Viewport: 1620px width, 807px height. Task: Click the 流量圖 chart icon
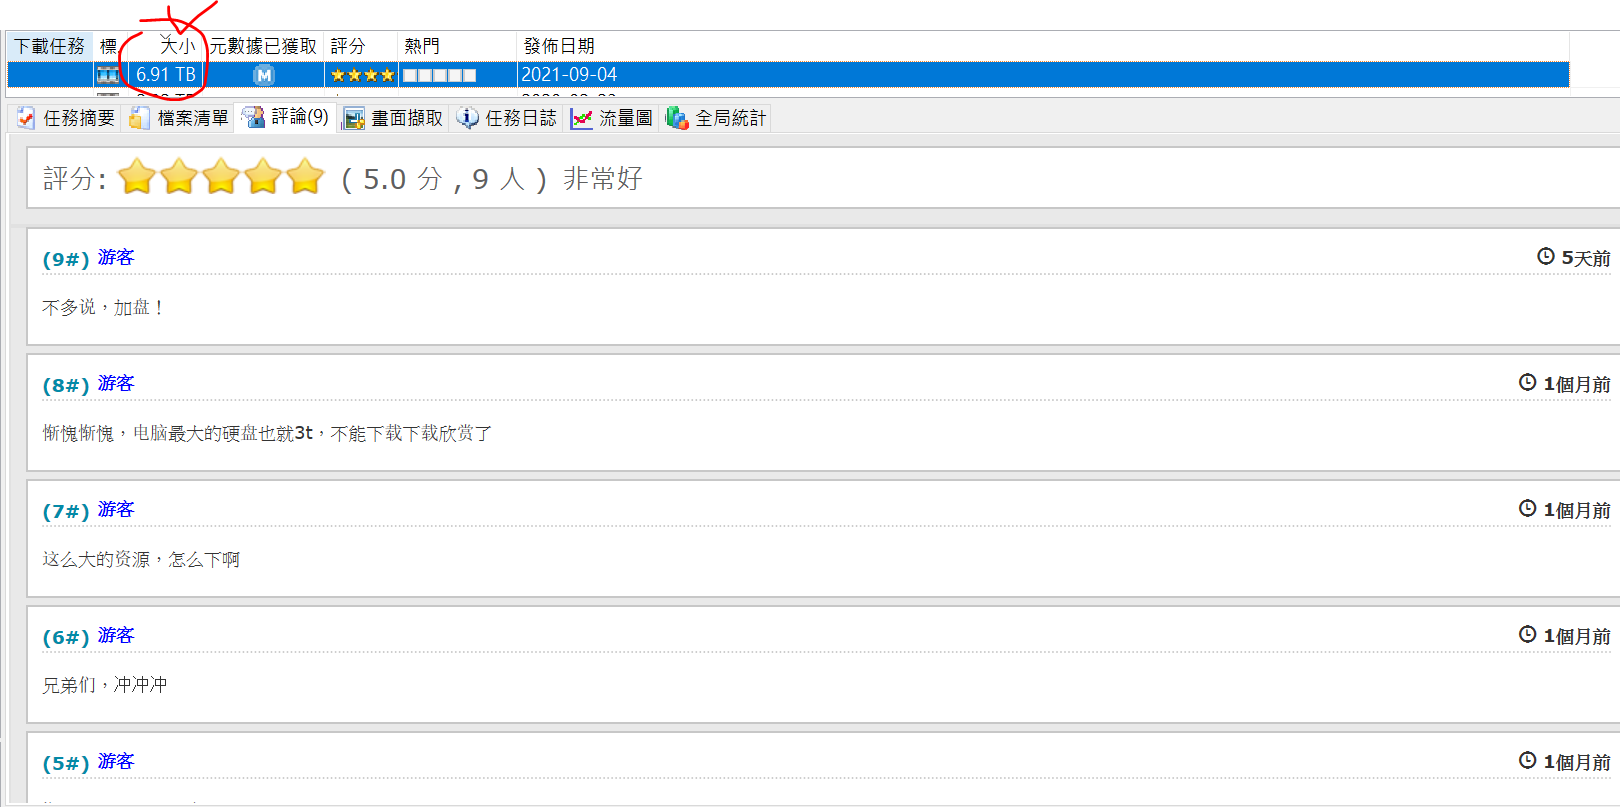click(581, 118)
